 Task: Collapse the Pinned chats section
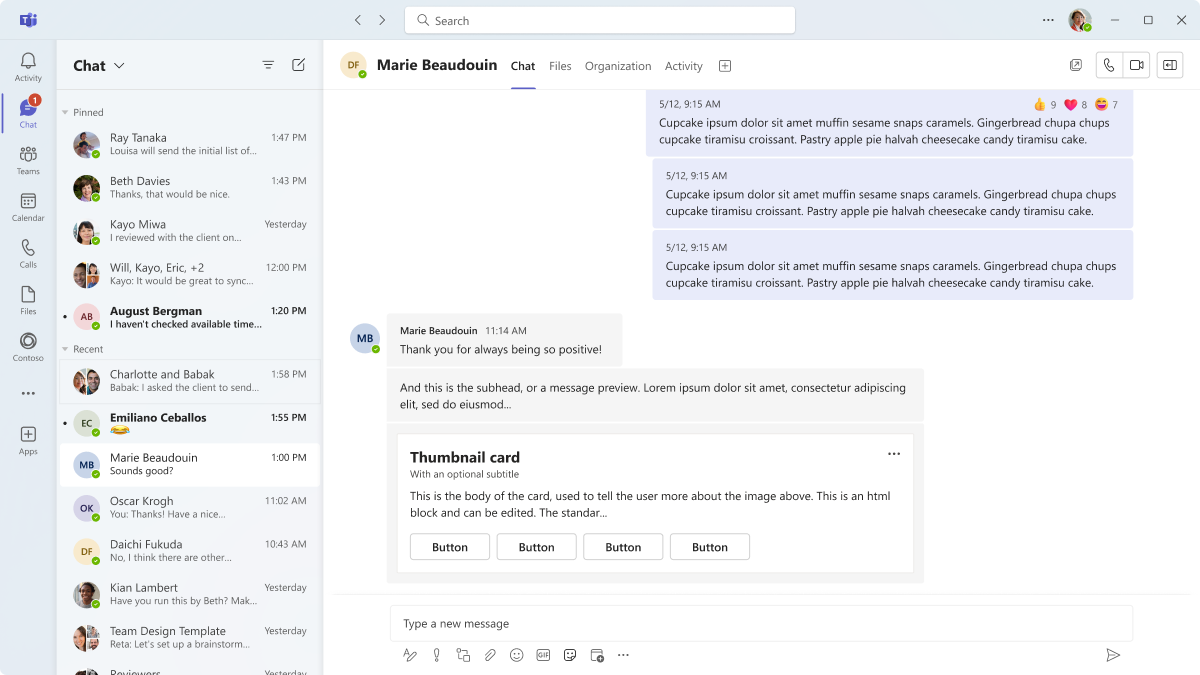[x=66, y=113]
